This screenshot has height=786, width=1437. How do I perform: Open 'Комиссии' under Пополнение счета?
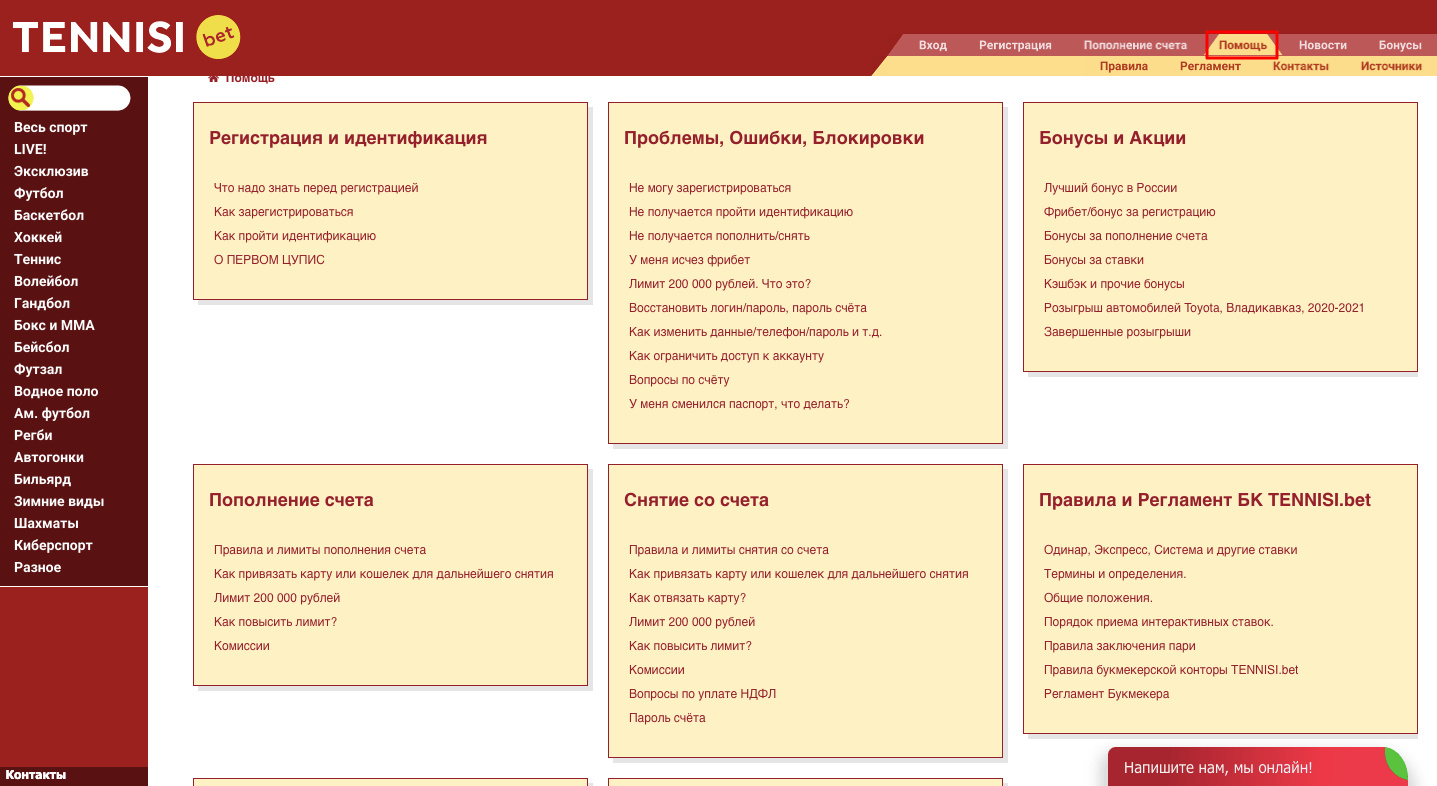coord(242,645)
